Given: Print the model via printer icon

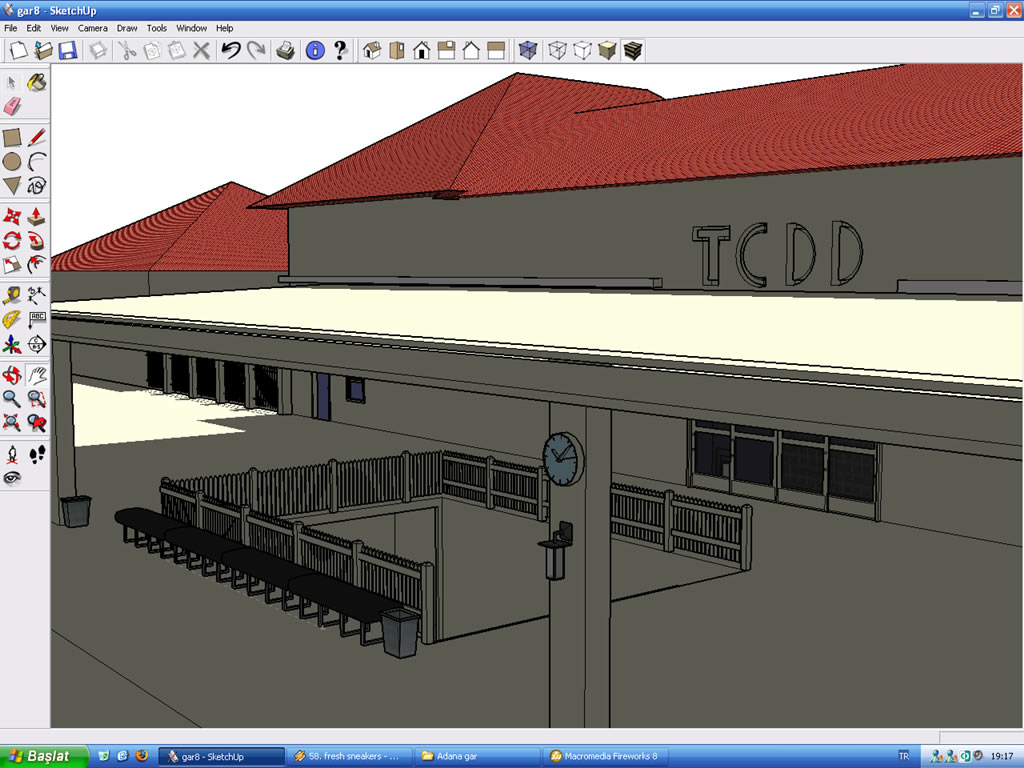Looking at the screenshot, I should coord(285,50).
